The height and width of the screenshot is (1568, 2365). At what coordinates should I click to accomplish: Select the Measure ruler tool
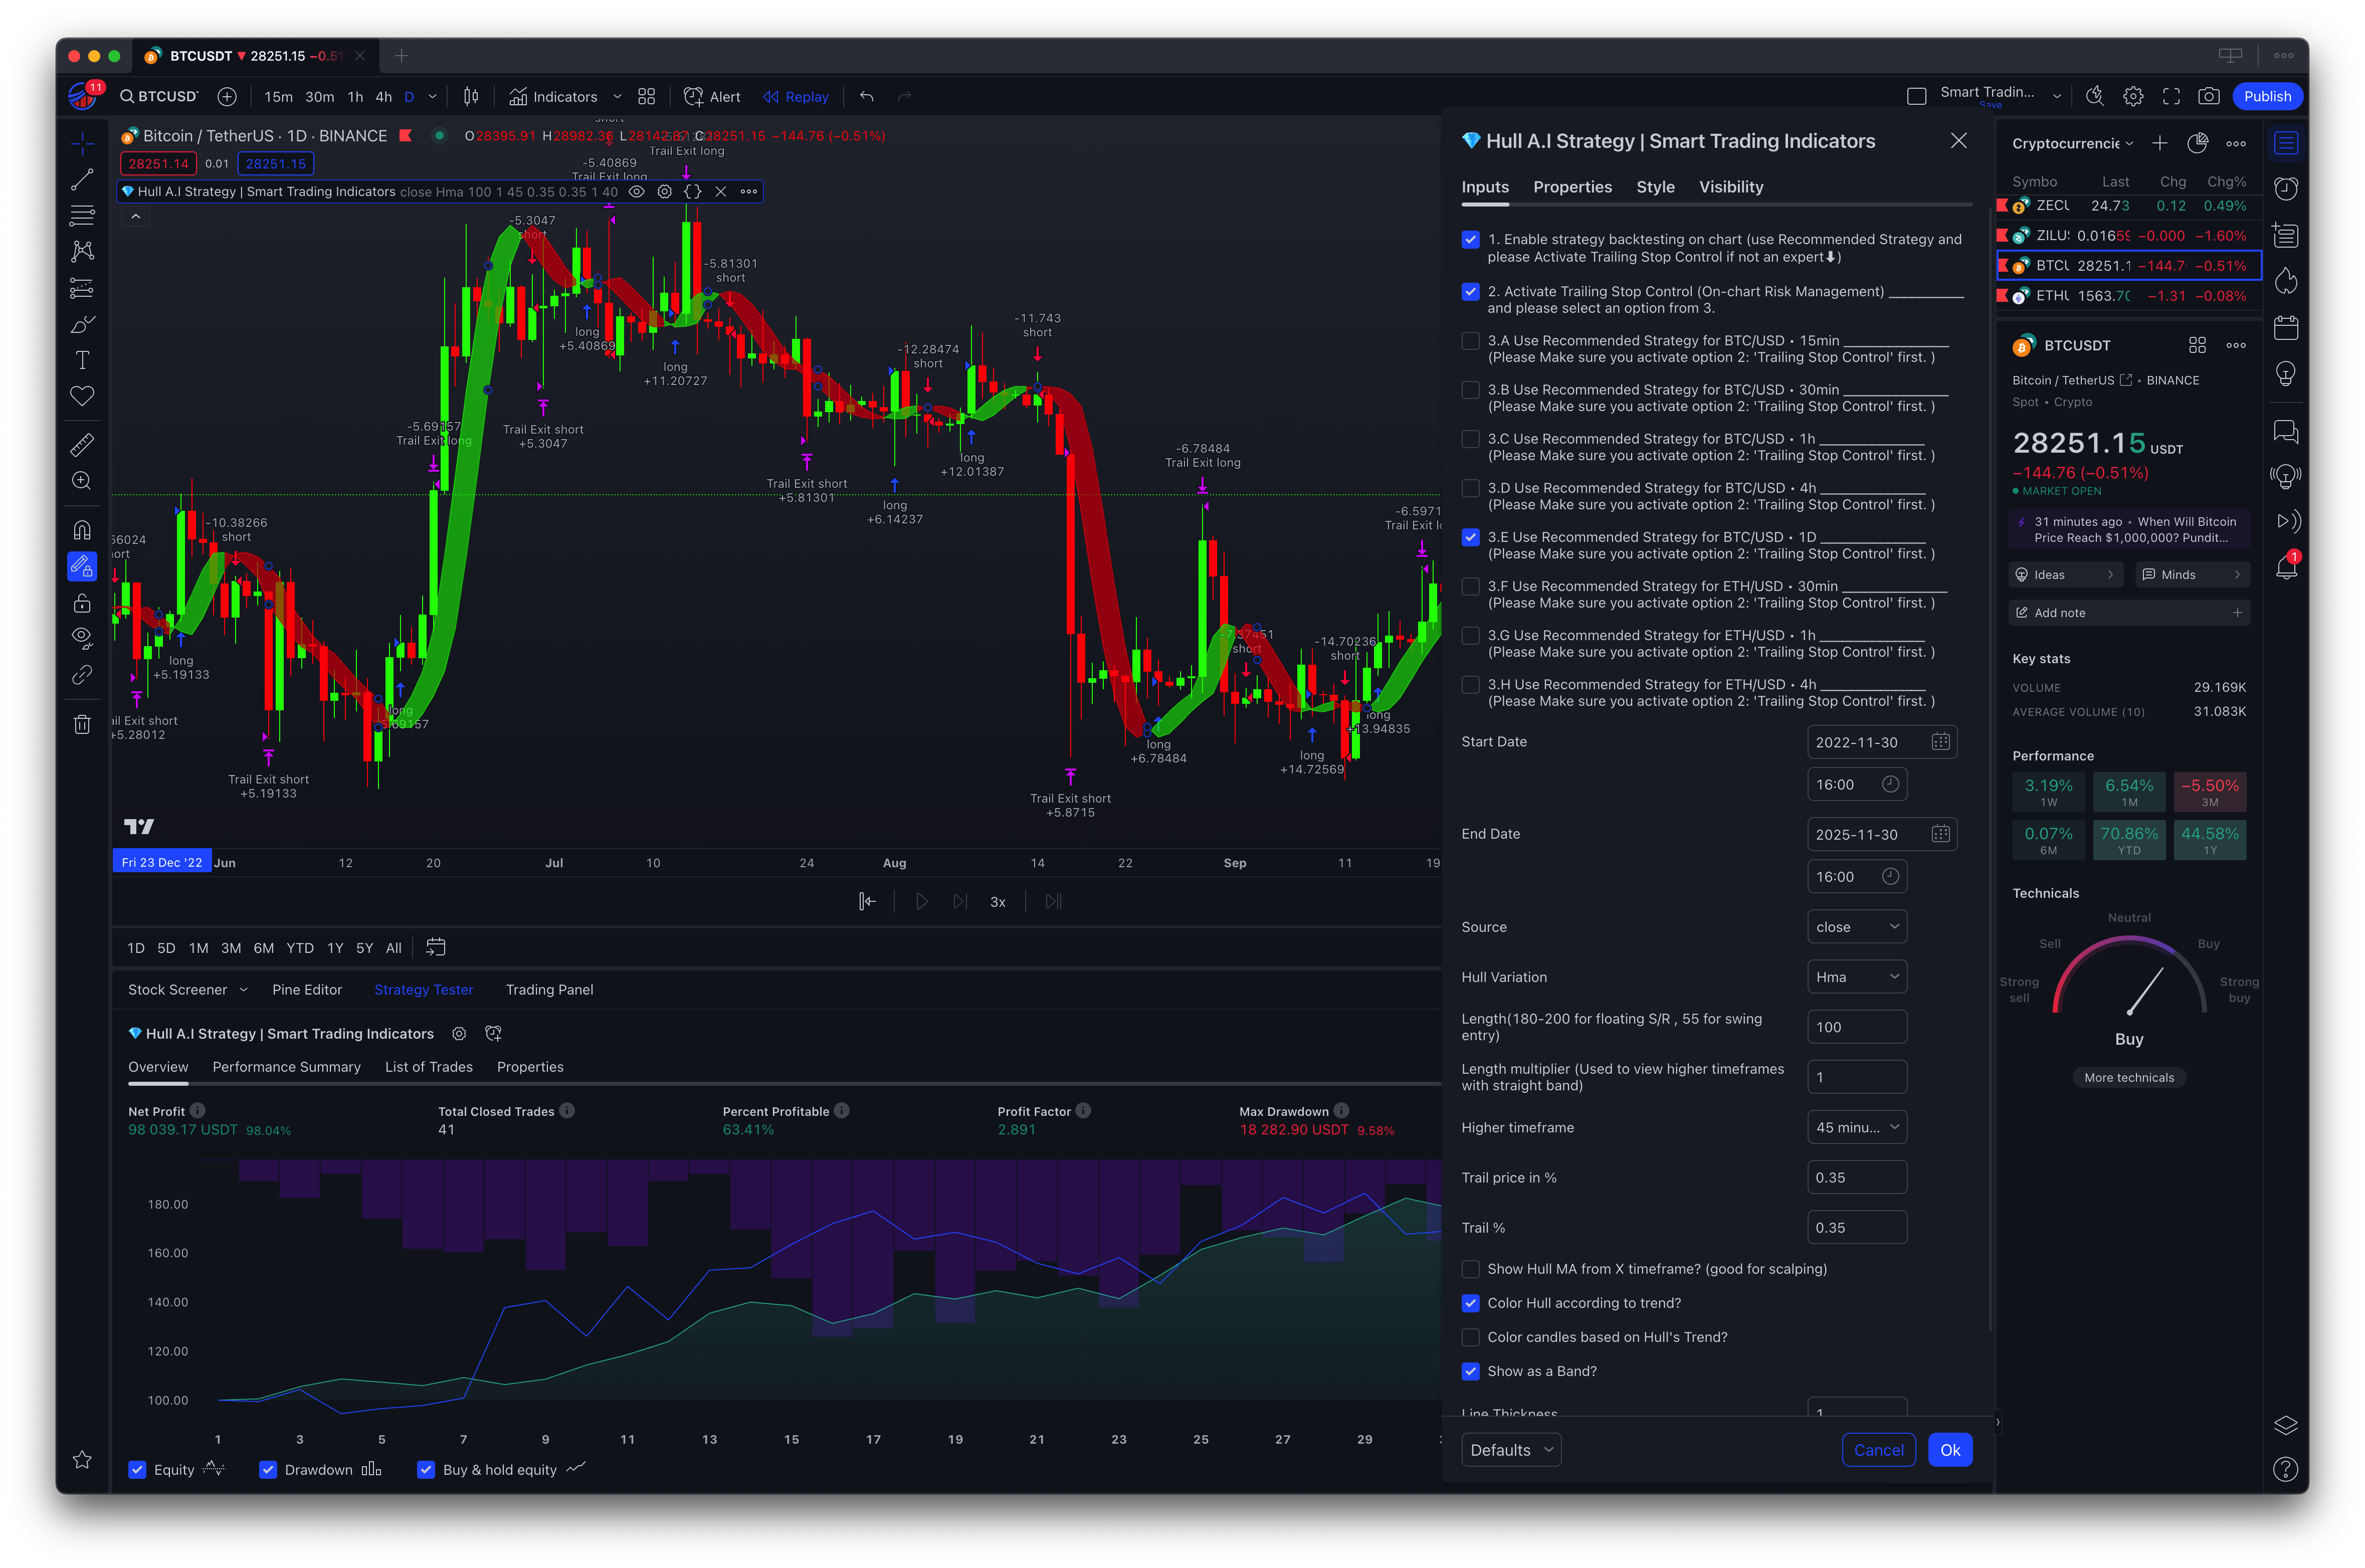[x=82, y=445]
